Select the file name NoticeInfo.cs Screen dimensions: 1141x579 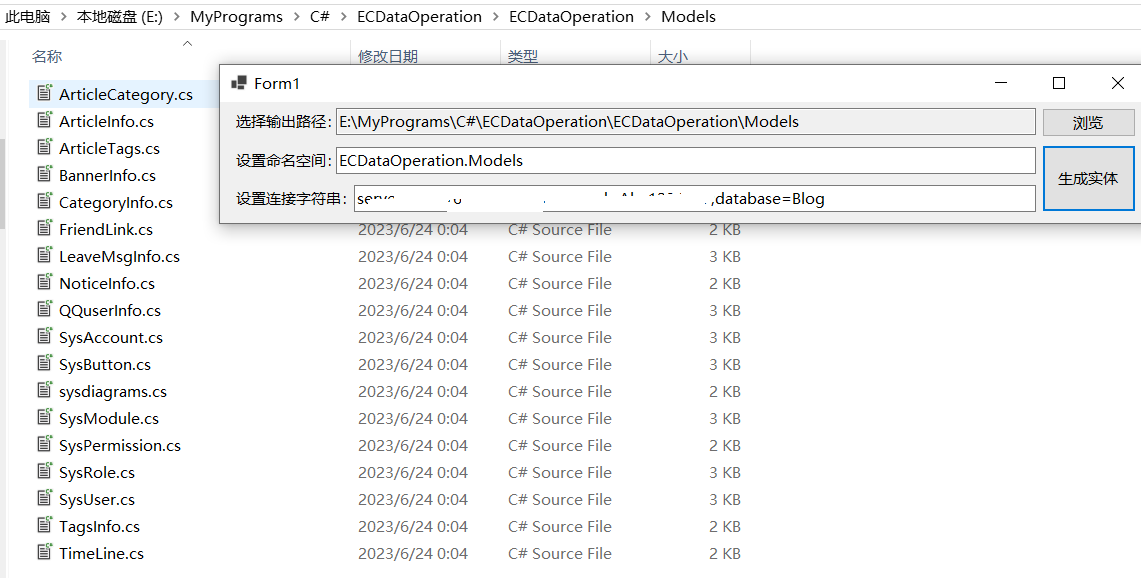point(107,283)
